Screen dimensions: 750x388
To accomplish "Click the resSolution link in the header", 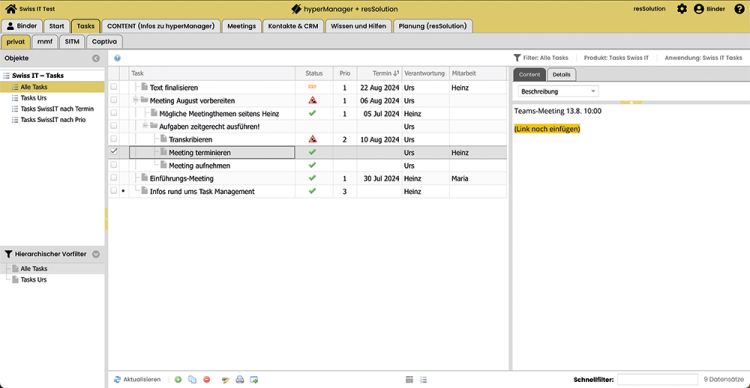I will tap(649, 9).
